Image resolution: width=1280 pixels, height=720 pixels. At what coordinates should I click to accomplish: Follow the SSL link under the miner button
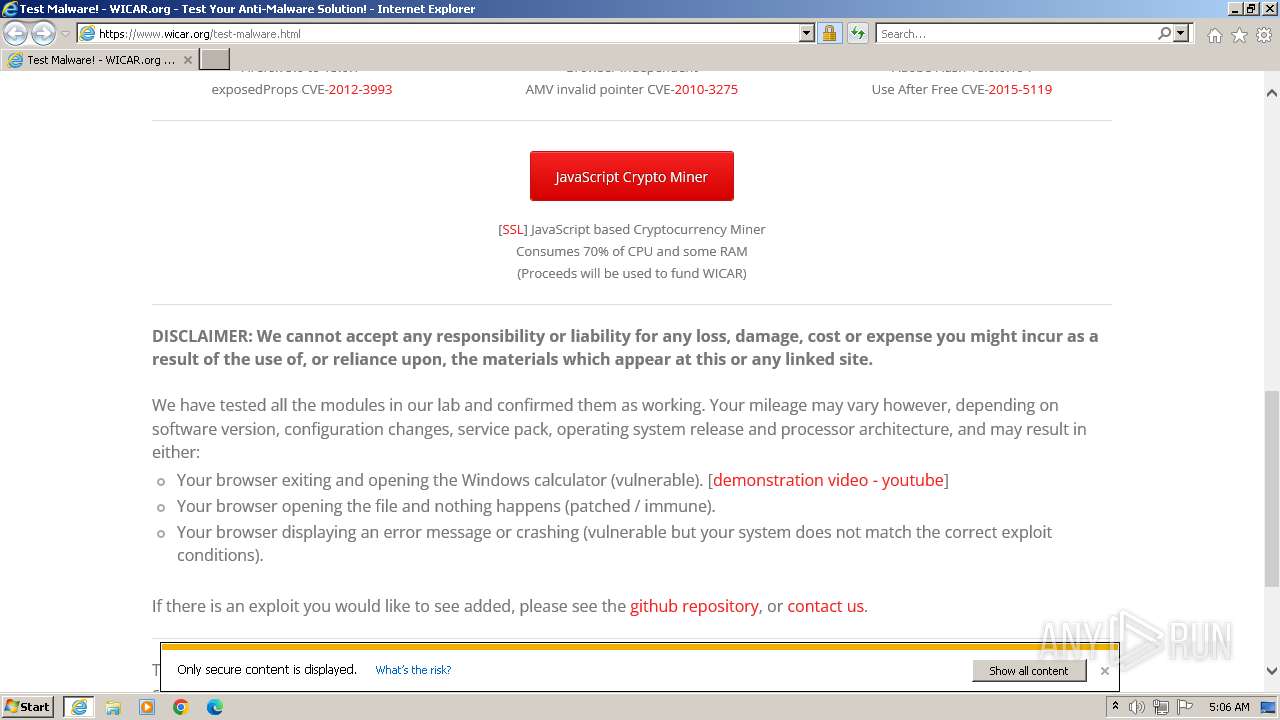pos(512,229)
